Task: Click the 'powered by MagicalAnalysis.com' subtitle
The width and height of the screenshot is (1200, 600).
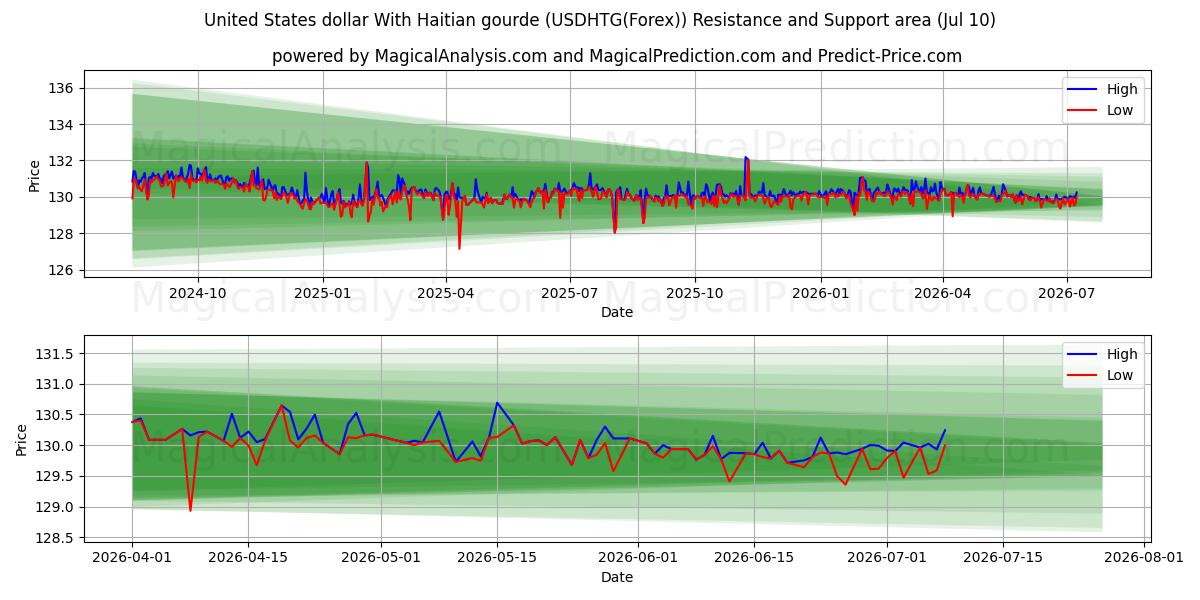Action: click(617, 56)
